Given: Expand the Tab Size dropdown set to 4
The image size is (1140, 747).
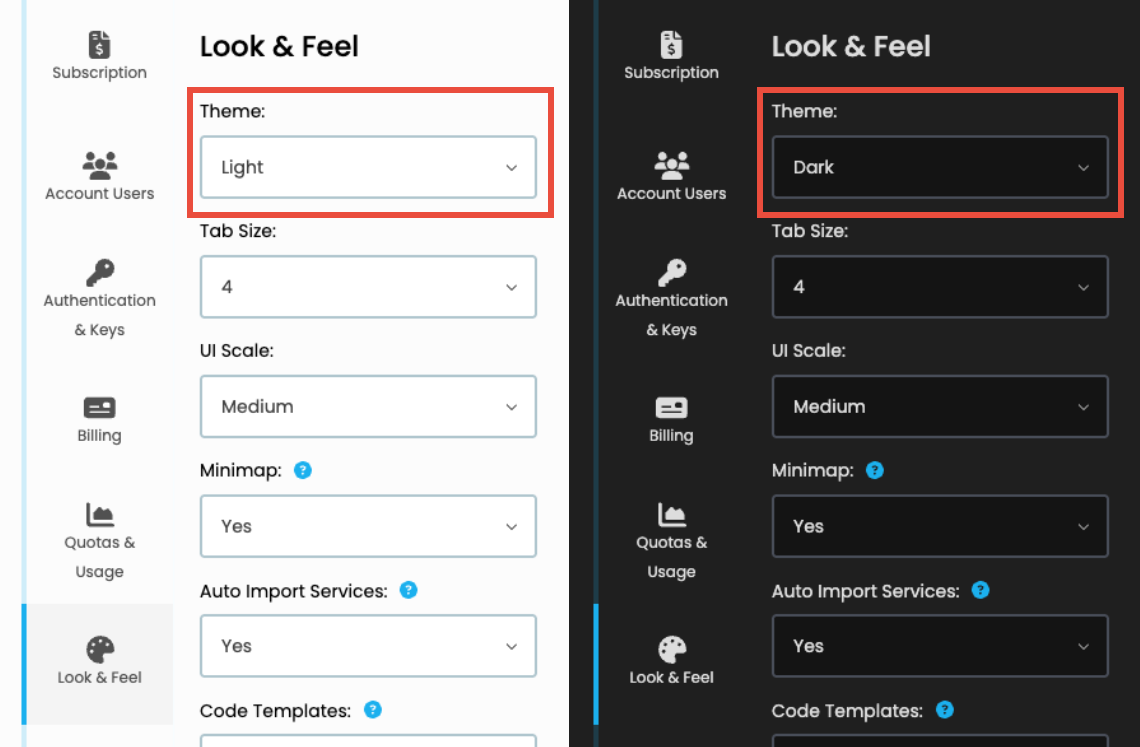Looking at the screenshot, I should 368,287.
